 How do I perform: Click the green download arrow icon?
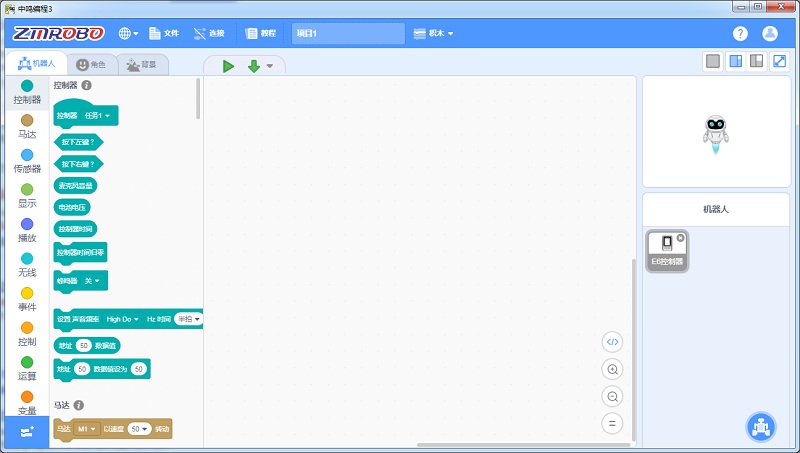click(254, 66)
